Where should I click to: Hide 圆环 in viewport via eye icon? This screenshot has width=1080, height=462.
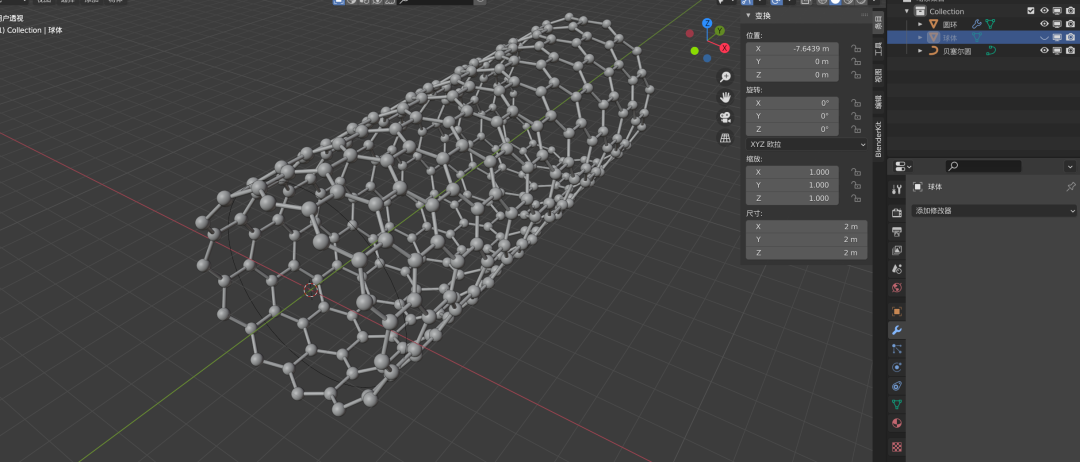click(x=1044, y=24)
